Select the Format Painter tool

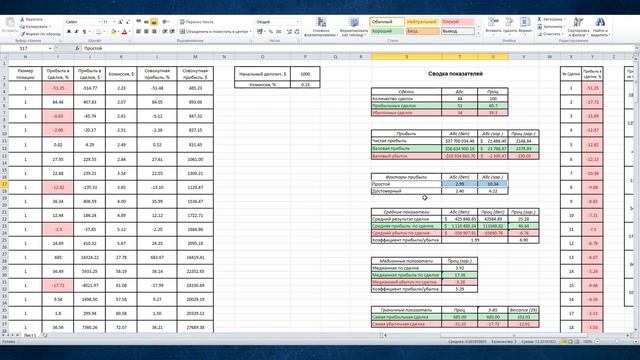point(40,34)
